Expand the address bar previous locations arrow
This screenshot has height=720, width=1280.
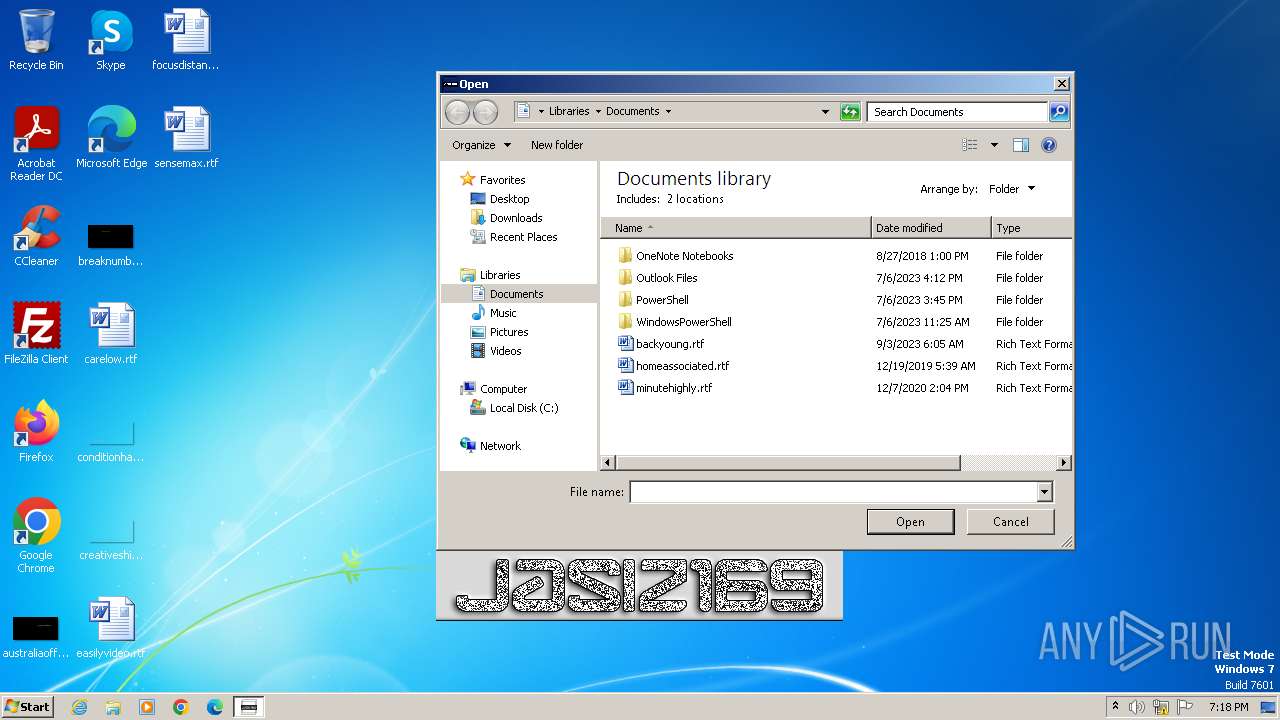tap(825, 112)
